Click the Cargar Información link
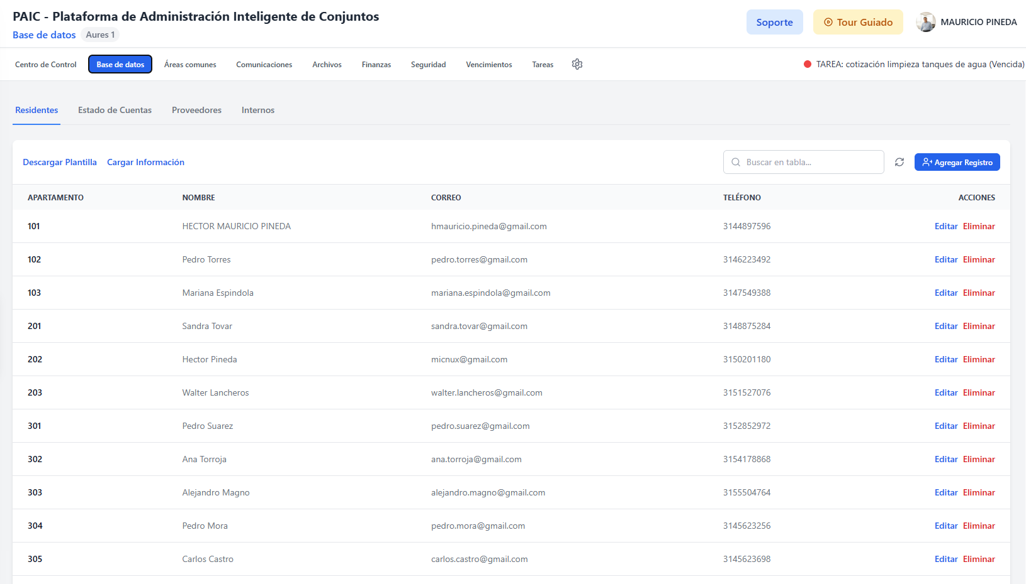1026x584 pixels. [x=145, y=162]
